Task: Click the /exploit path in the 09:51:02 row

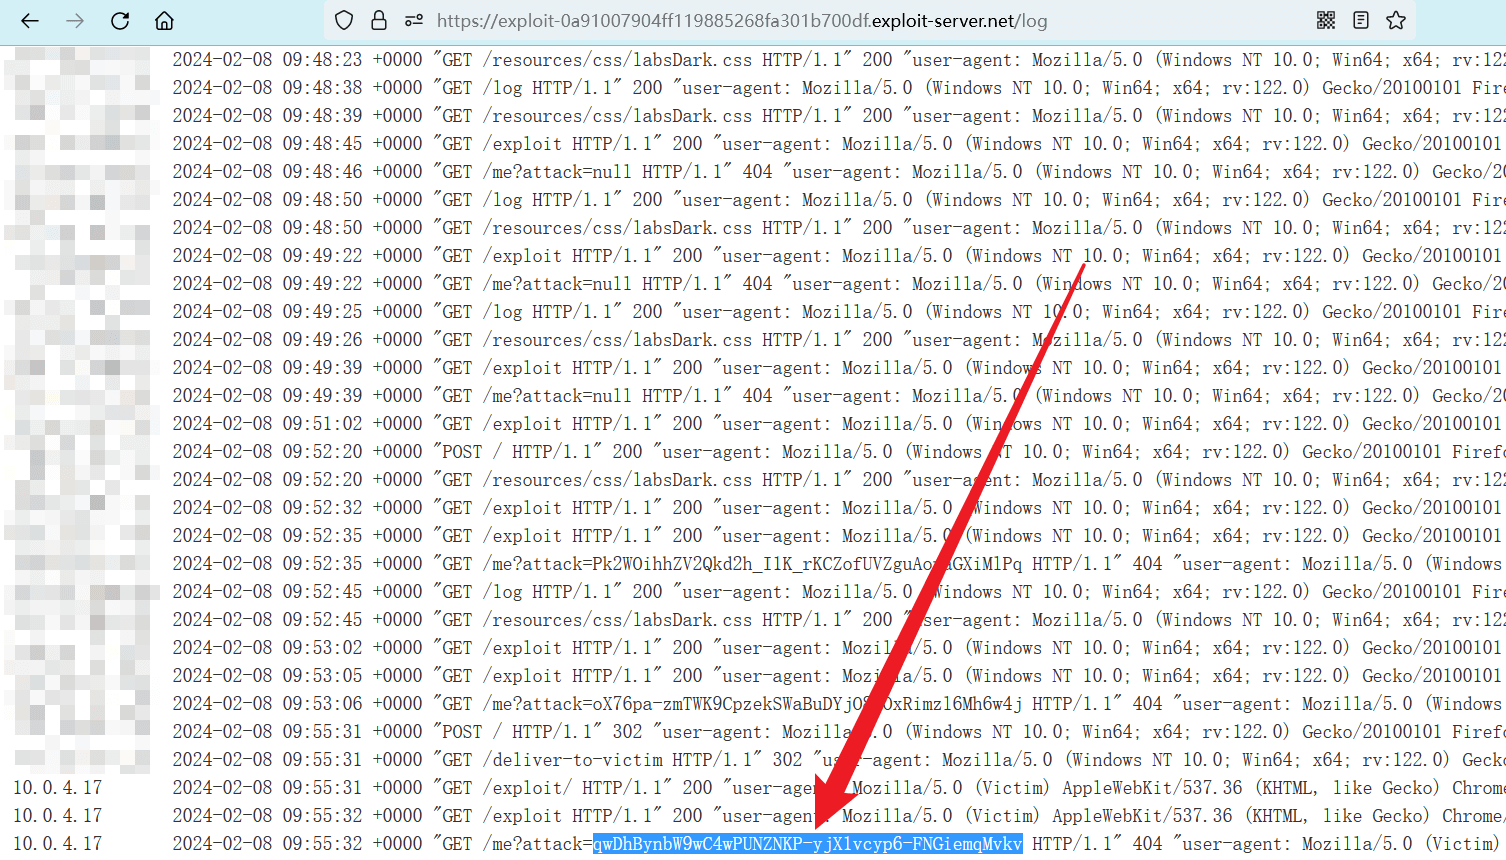Action: click(x=522, y=424)
